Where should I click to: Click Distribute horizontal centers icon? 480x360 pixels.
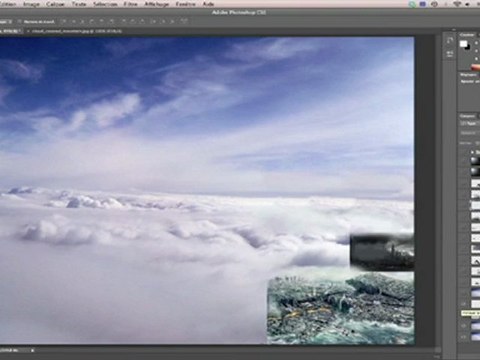click(x=163, y=21)
